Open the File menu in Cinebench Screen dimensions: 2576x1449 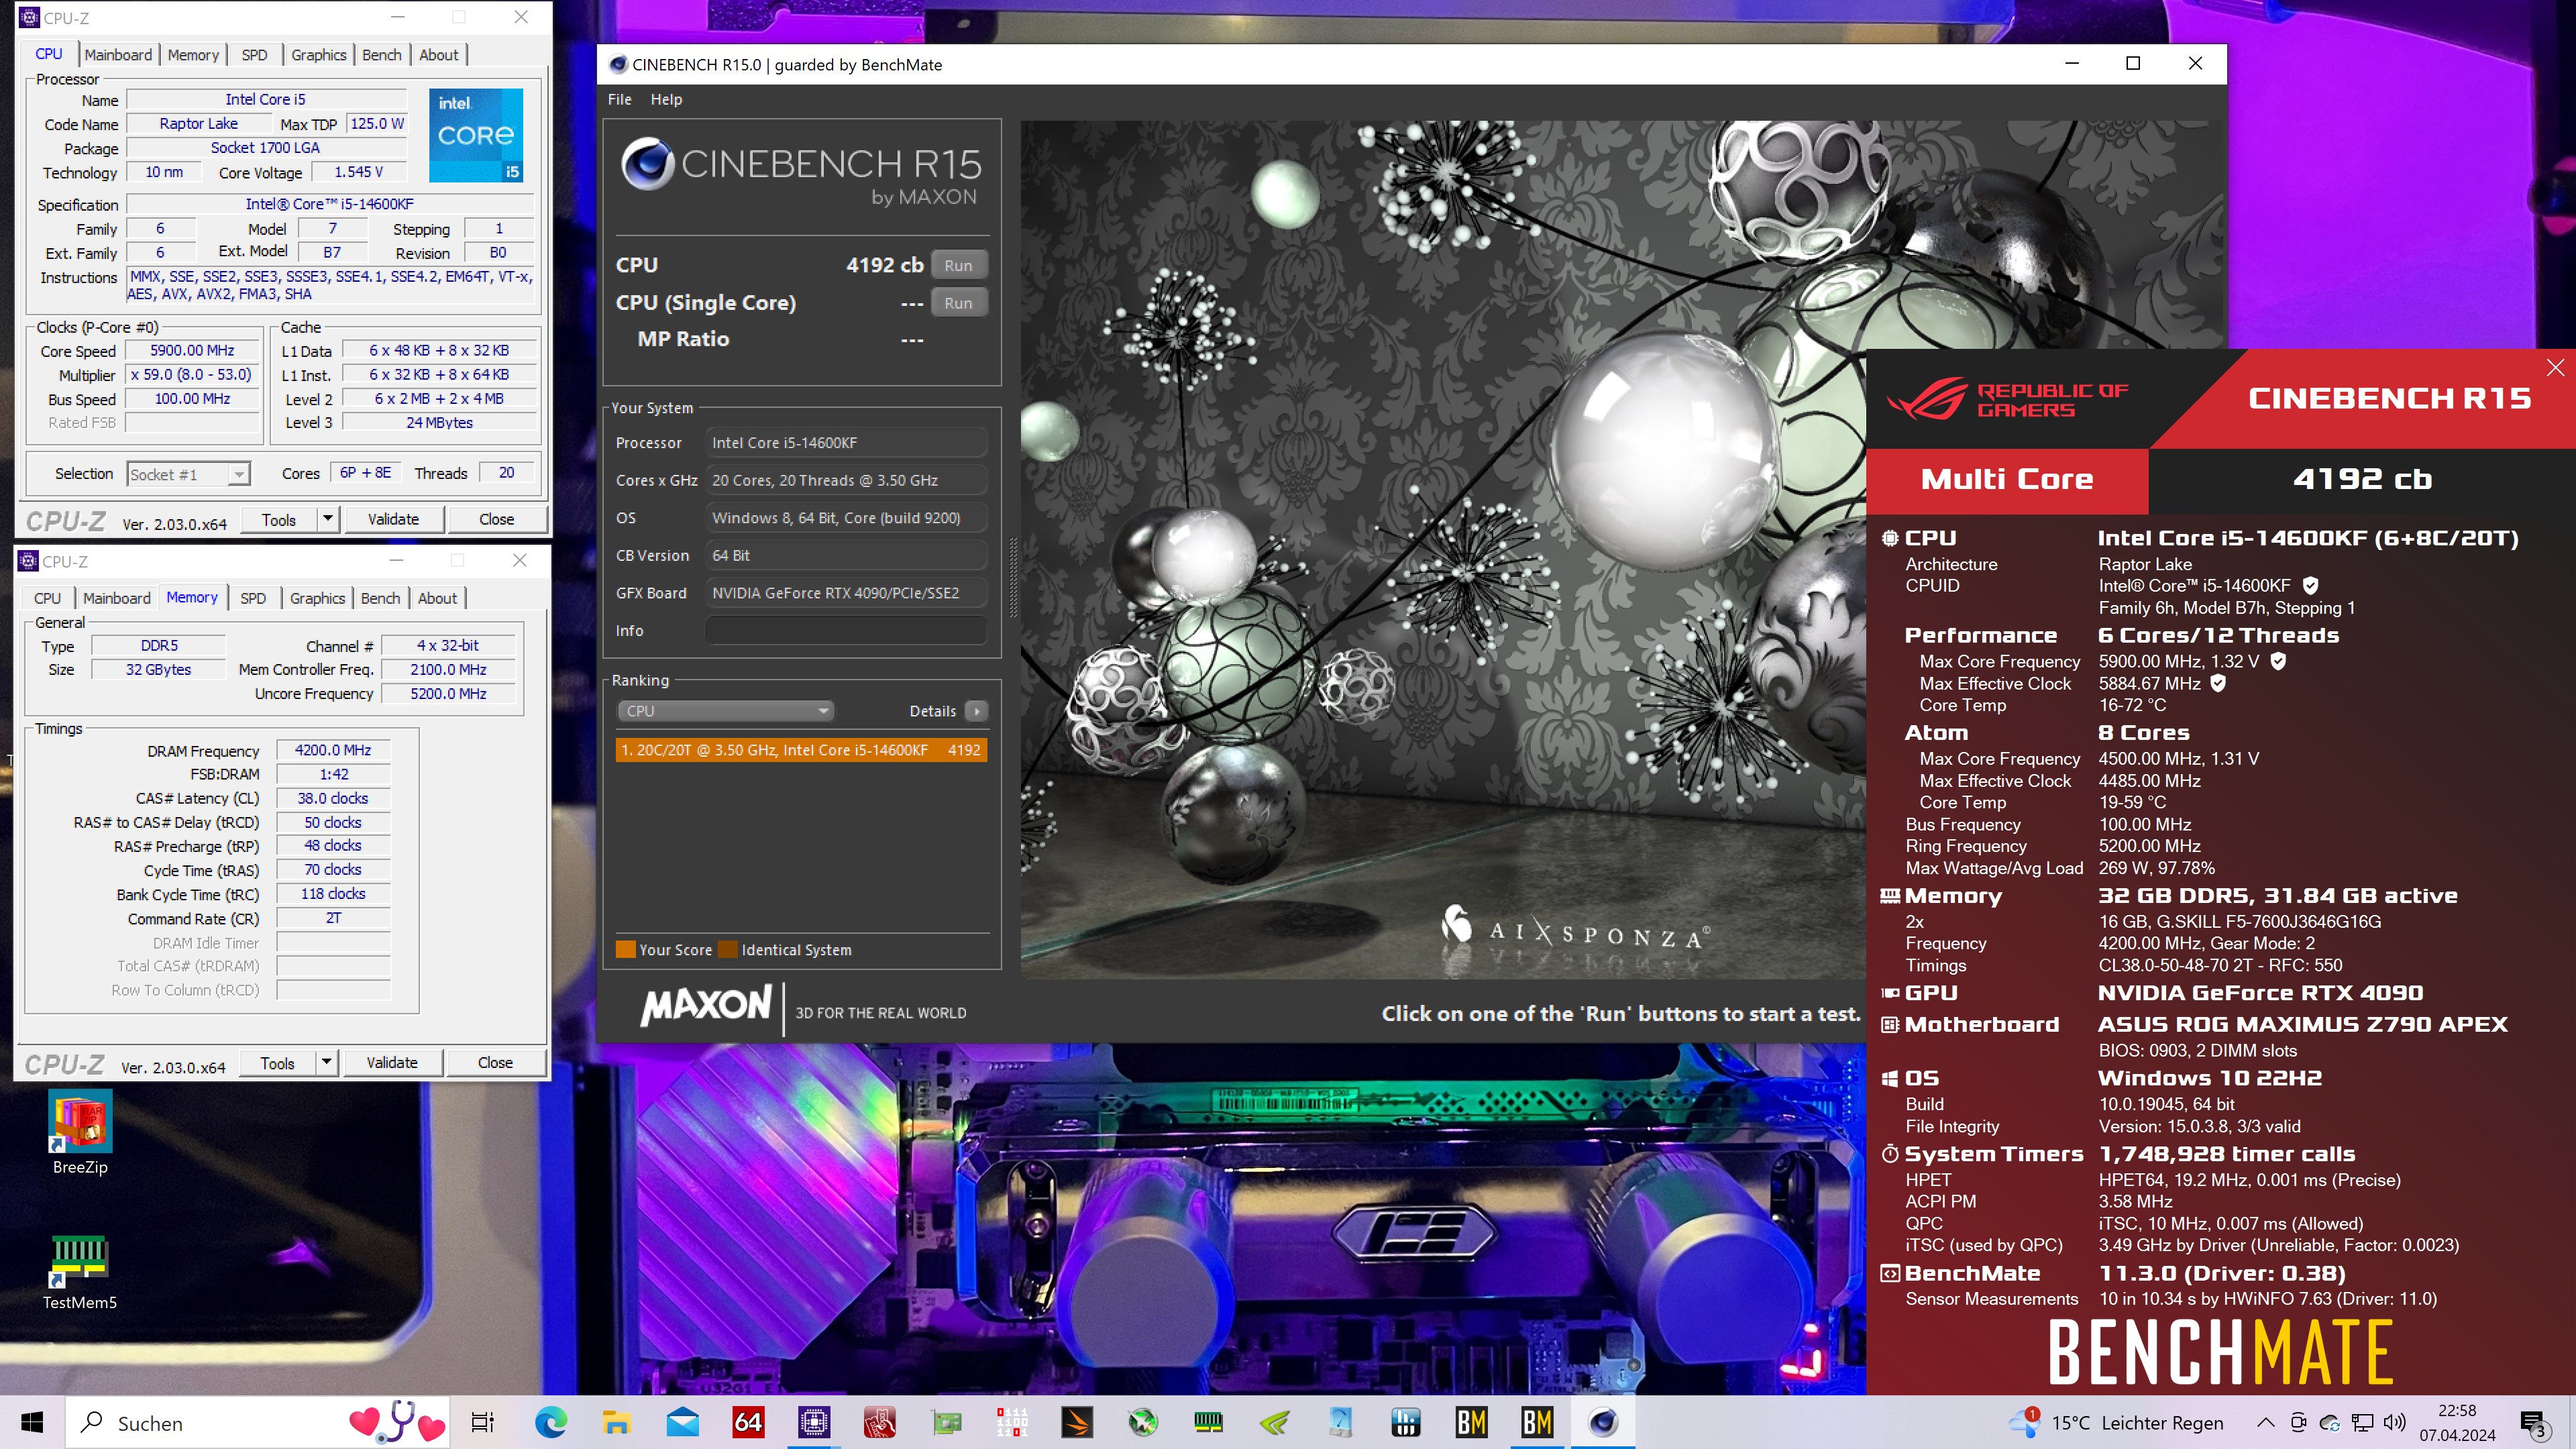tap(620, 99)
